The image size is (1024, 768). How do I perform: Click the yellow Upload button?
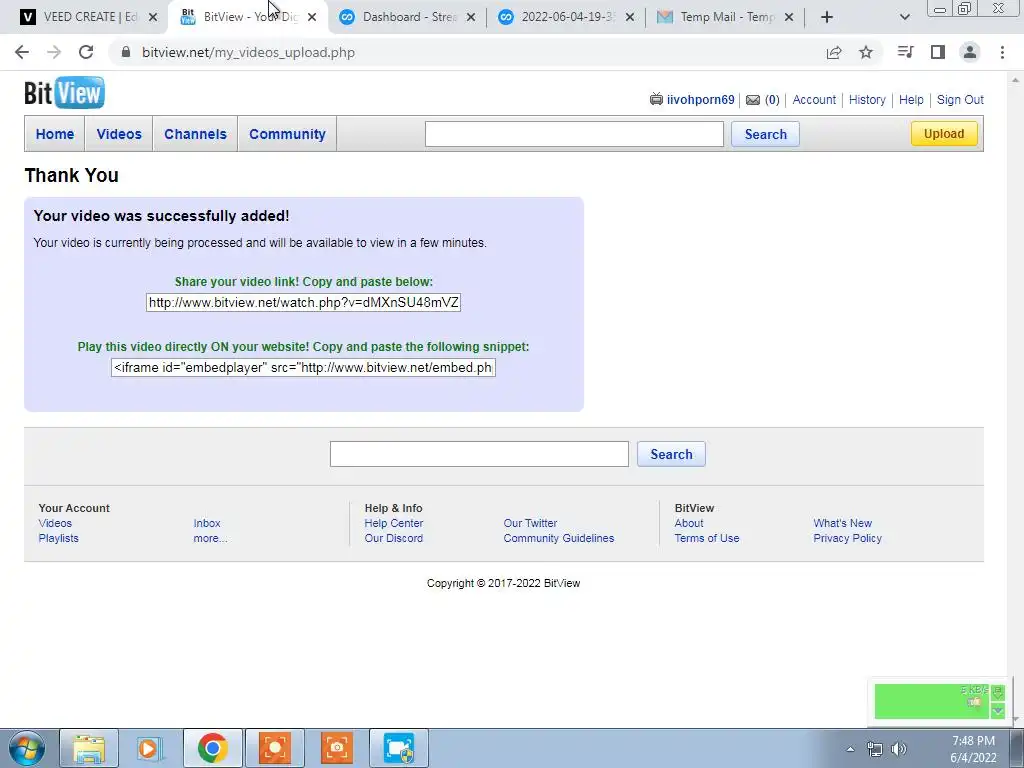(x=944, y=134)
